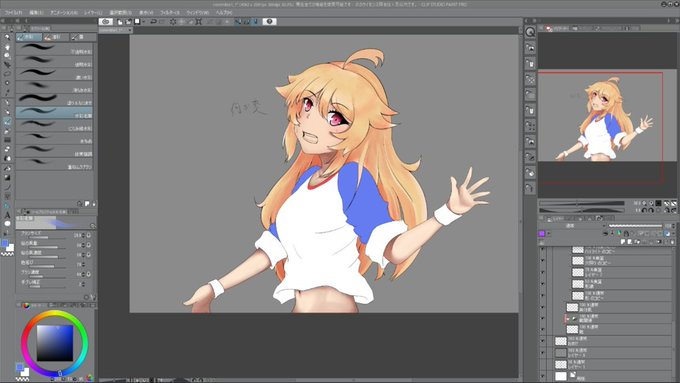Screen dimensions: 680x383
Task: Open the レイヤー (Layer) menu
Action: click(x=93, y=13)
